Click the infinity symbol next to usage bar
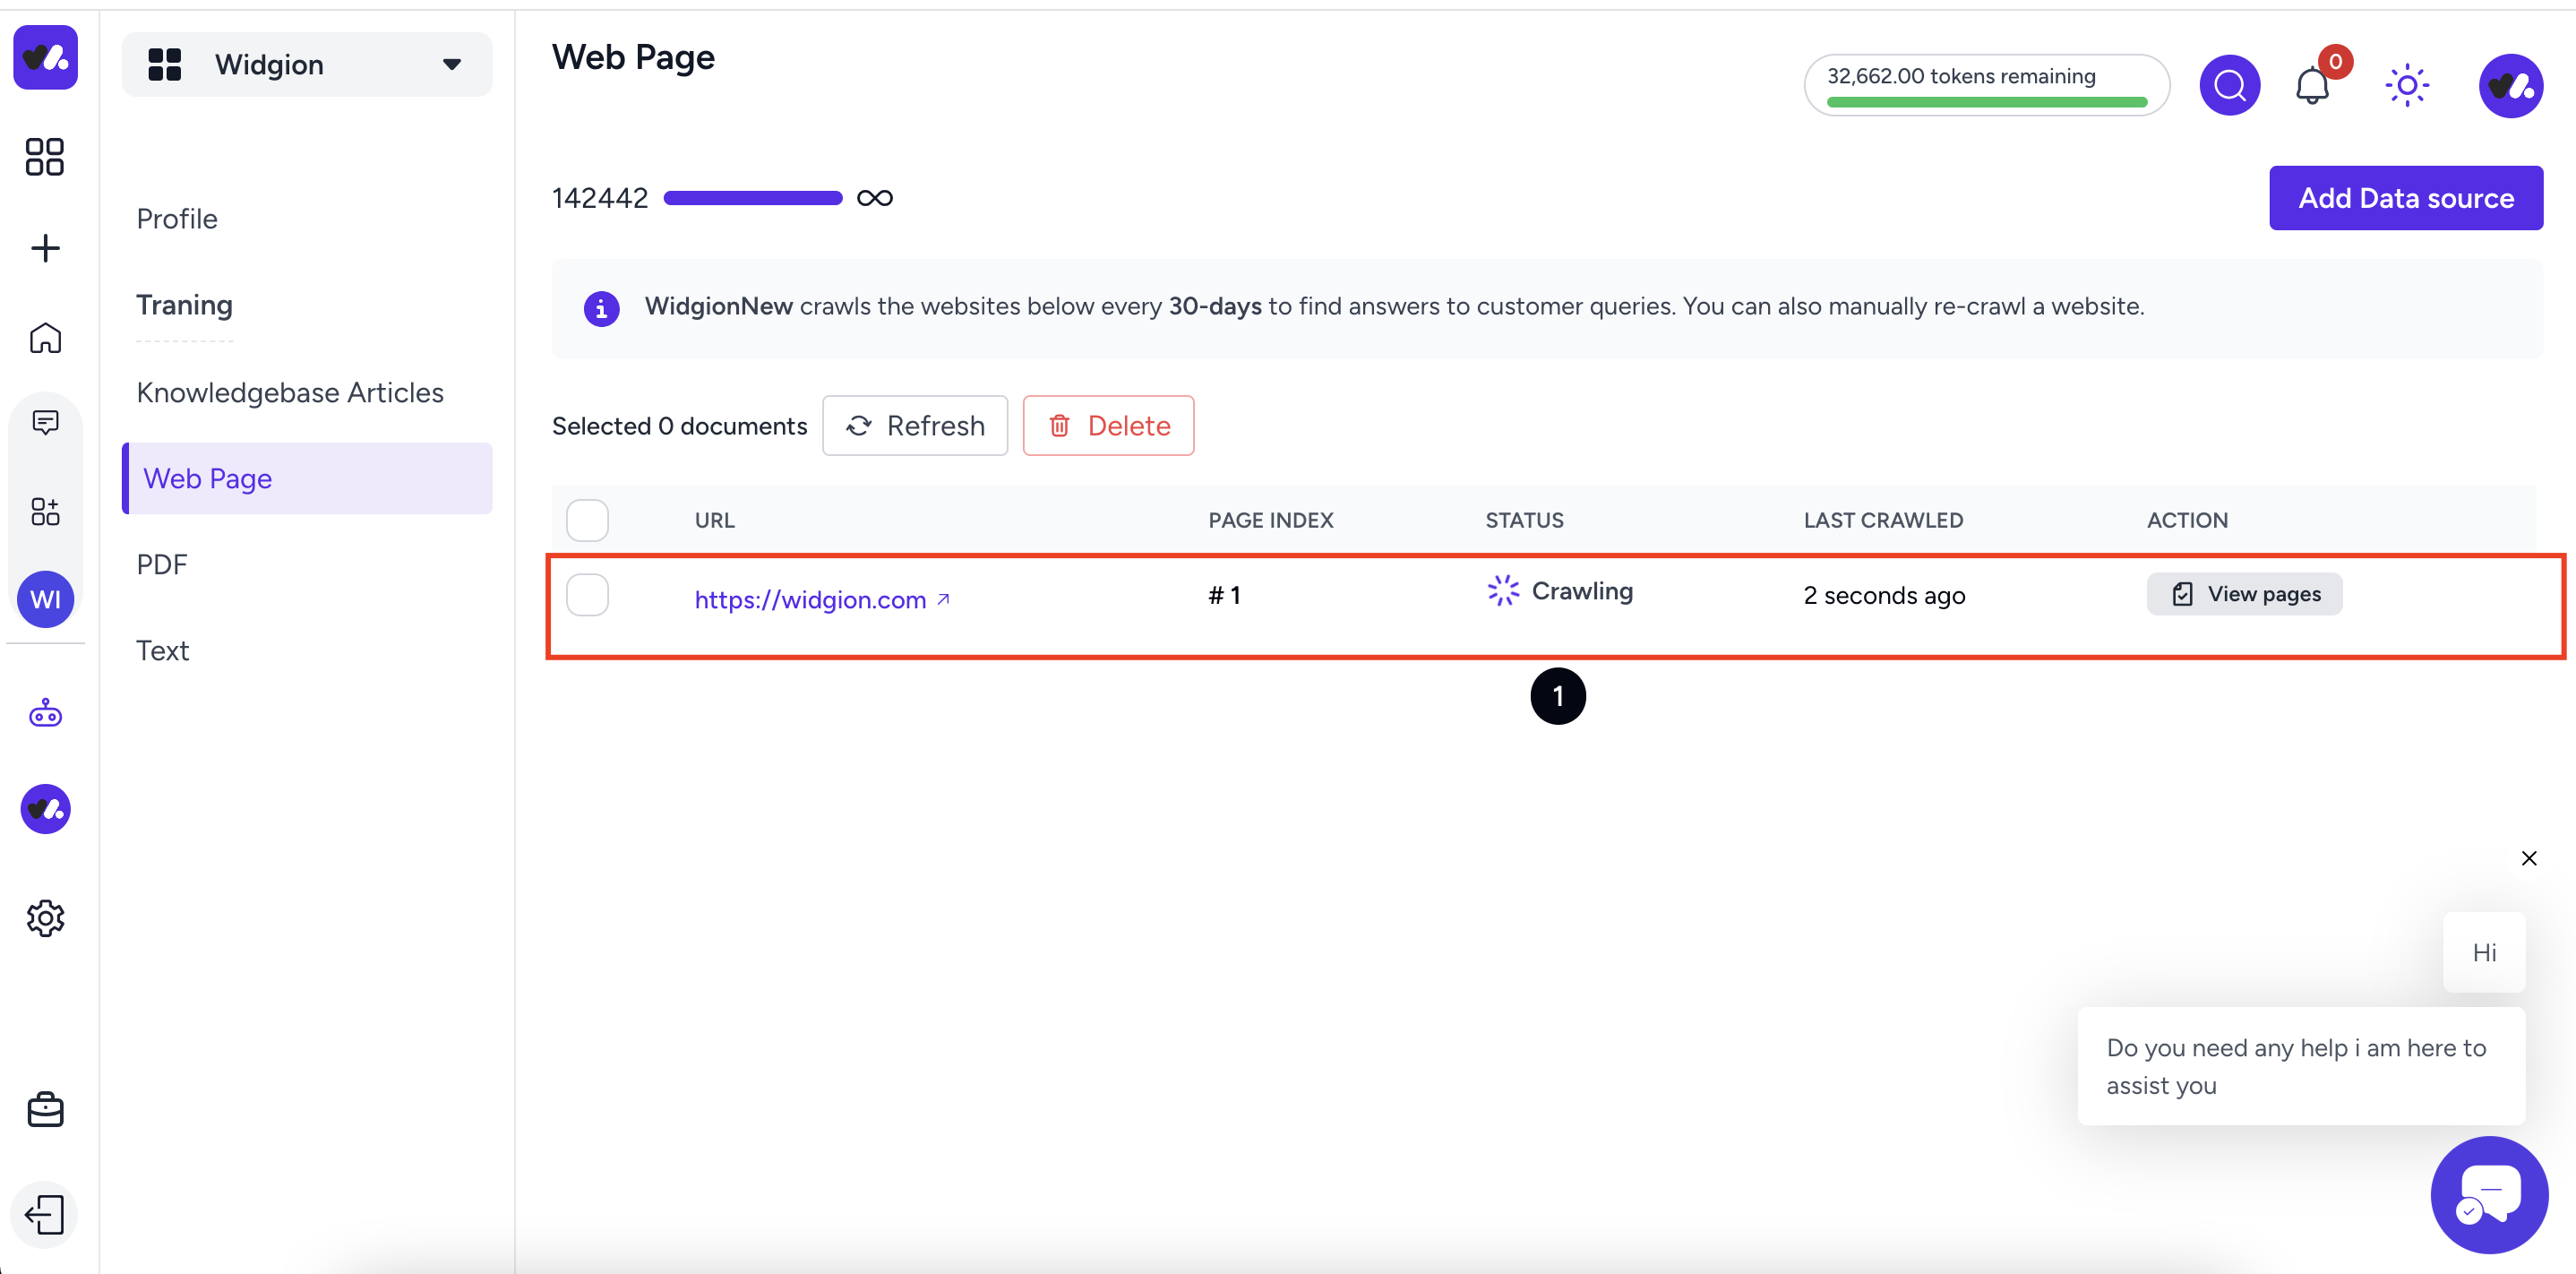This screenshot has width=2576, height=1274. click(874, 198)
